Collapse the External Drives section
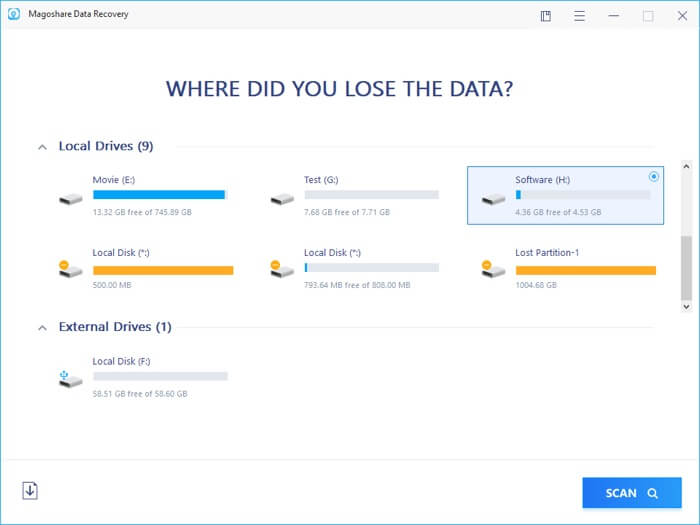 (x=42, y=328)
